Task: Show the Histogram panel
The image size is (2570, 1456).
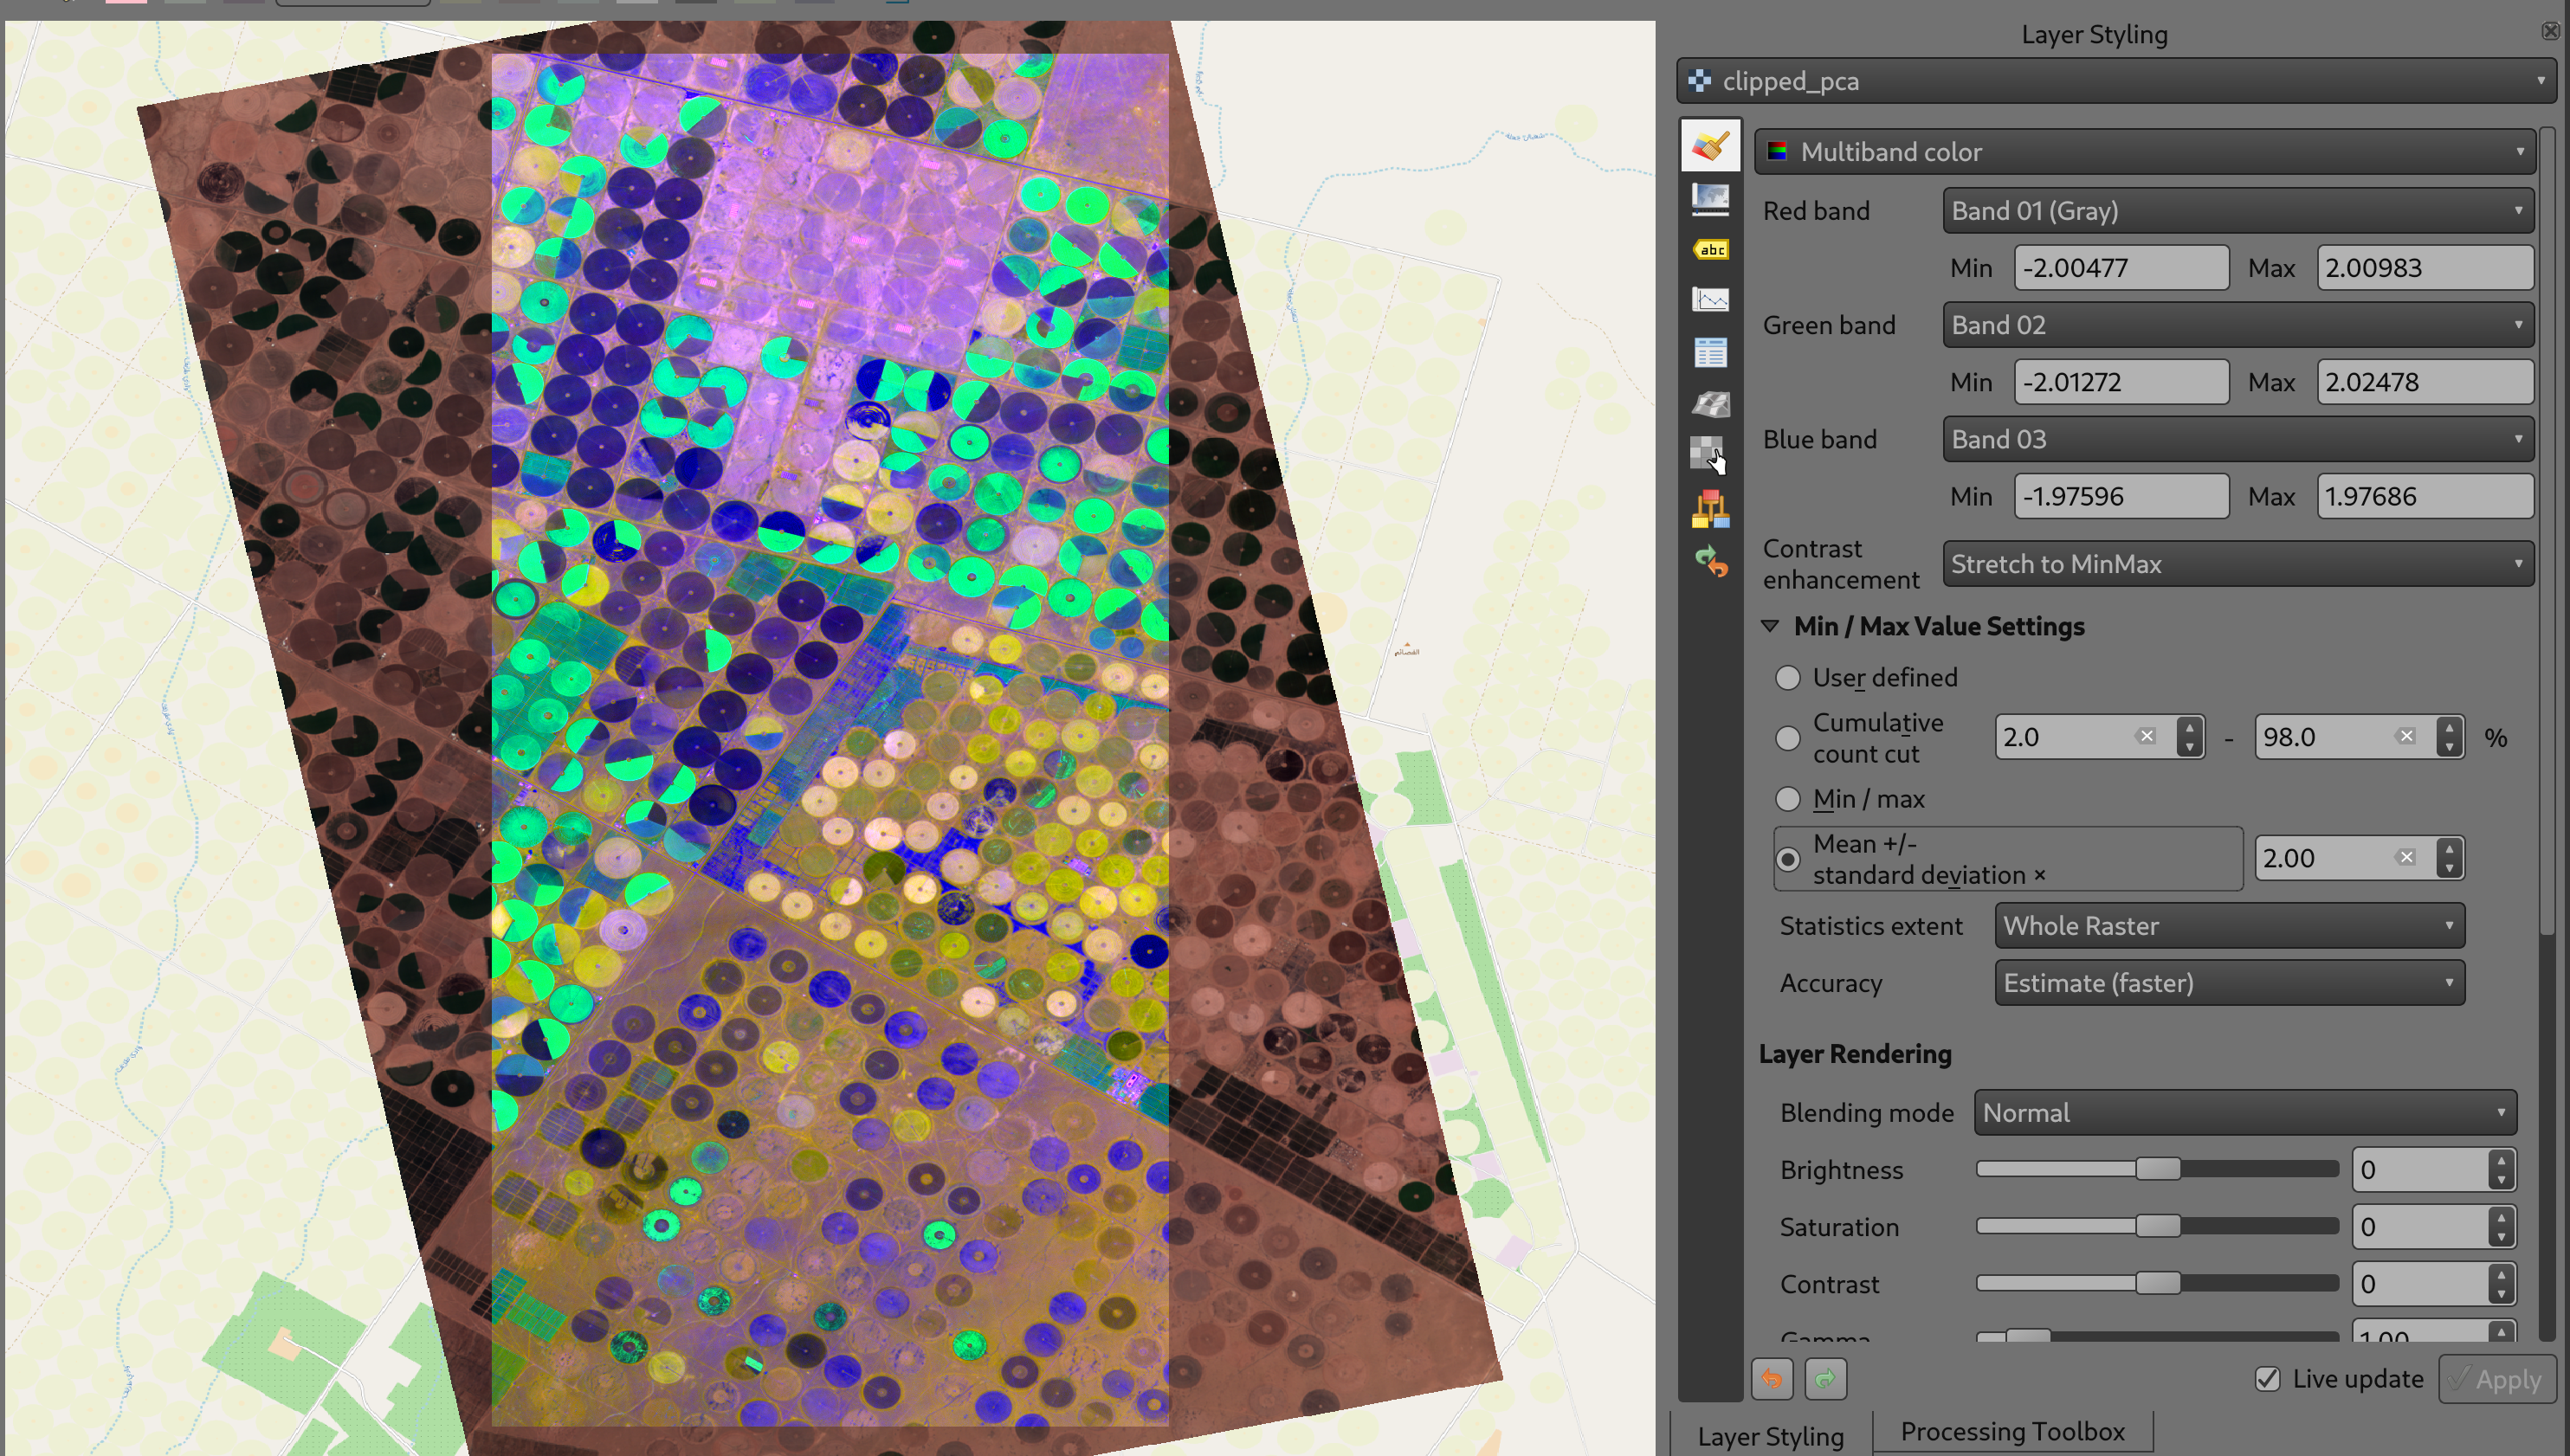Action: (1710, 299)
